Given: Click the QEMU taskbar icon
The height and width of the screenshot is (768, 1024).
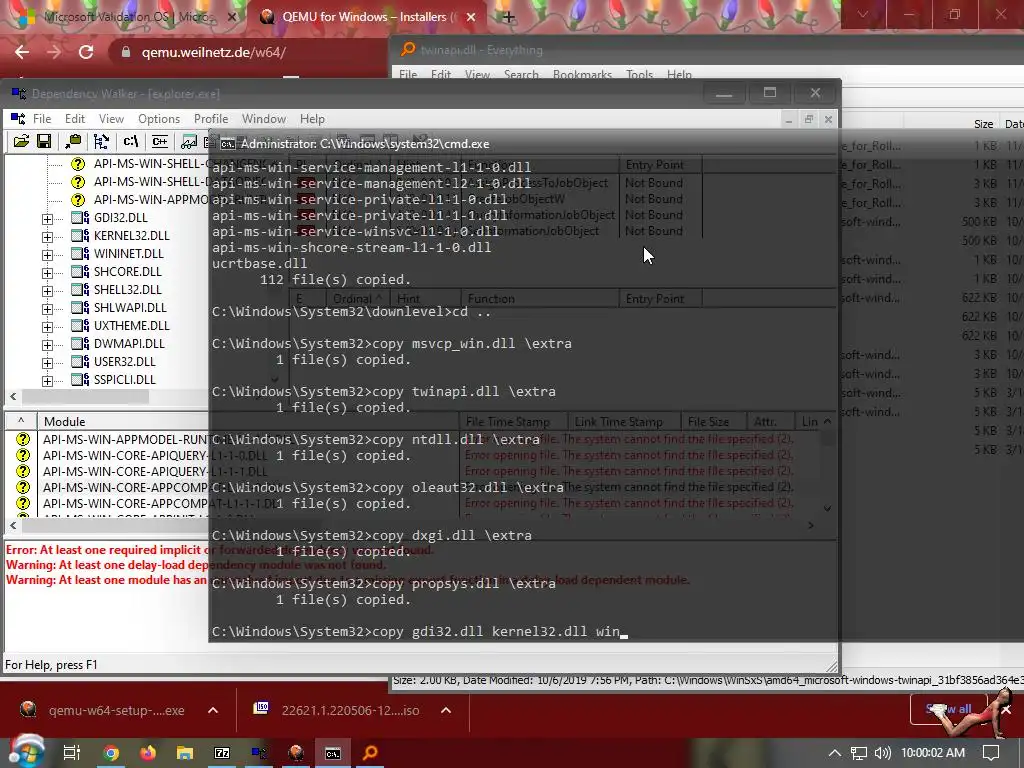Looking at the screenshot, I should (296, 753).
